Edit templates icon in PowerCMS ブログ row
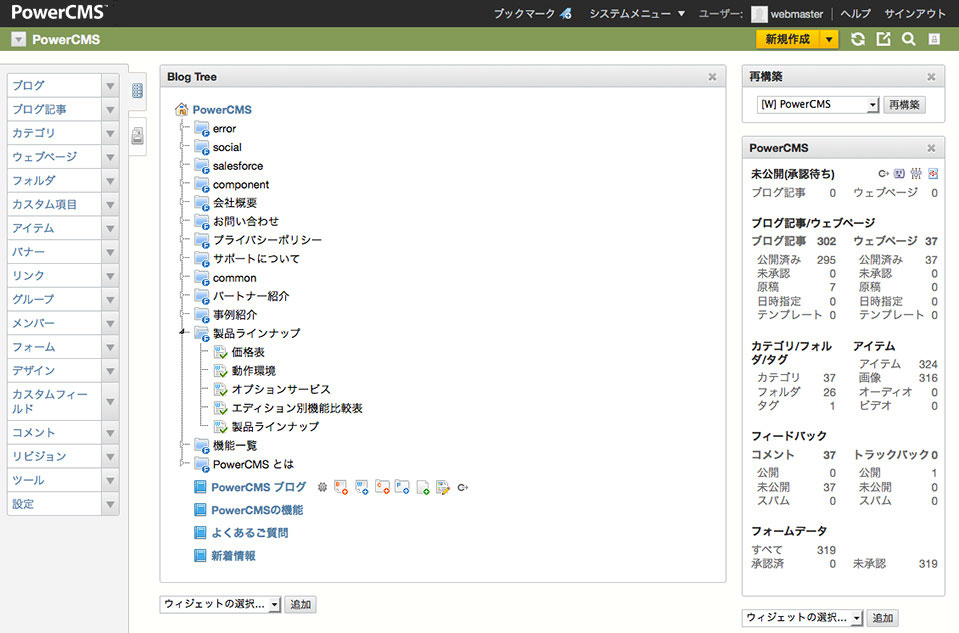 [443, 487]
